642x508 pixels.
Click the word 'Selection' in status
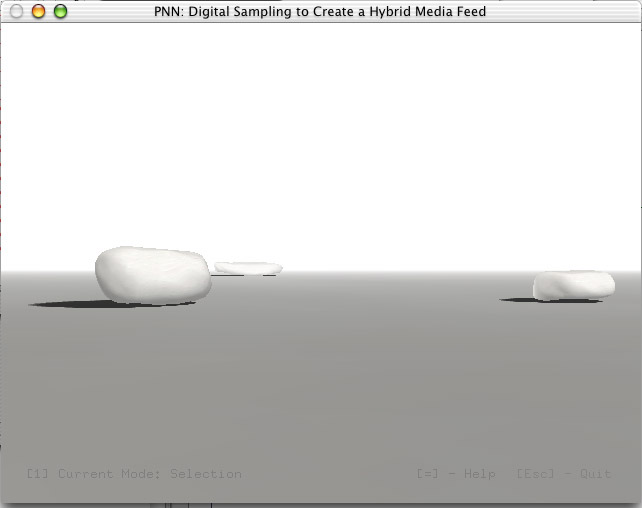click(x=206, y=474)
